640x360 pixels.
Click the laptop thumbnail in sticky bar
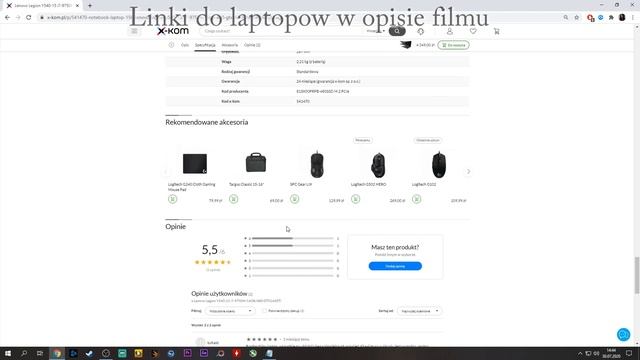pyautogui.click(x=406, y=45)
